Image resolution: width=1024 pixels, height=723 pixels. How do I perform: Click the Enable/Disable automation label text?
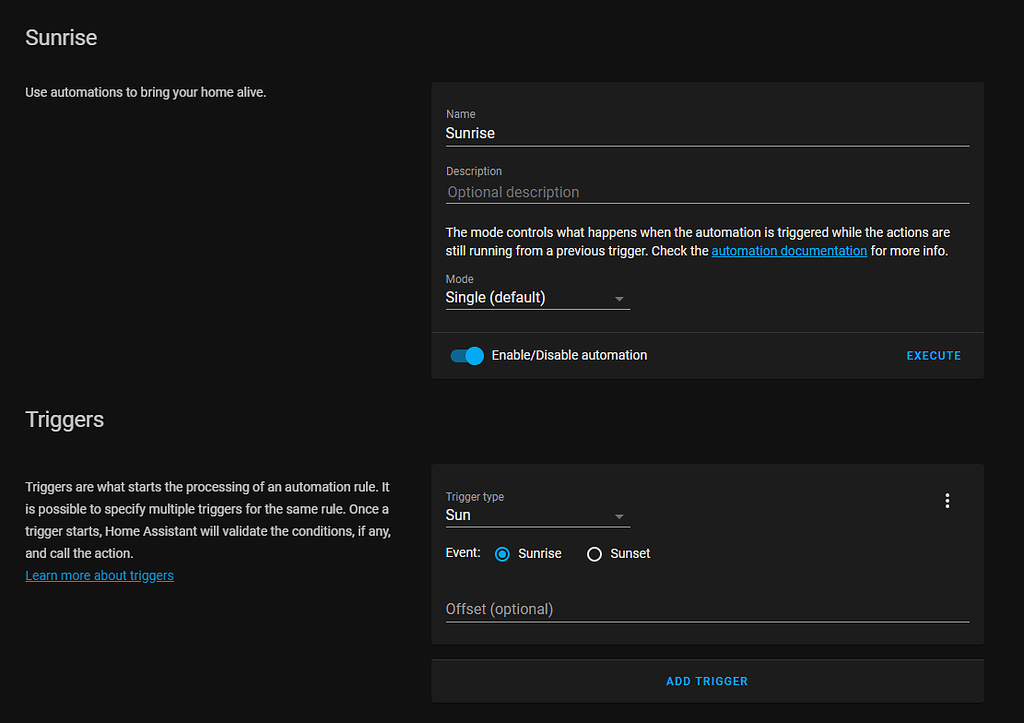(569, 356)
